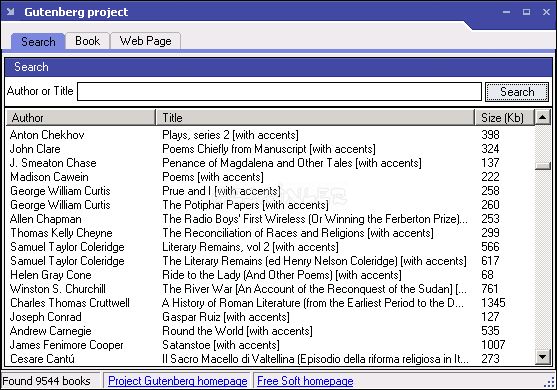Select the Thomas Kelly Cheyne row
This screenshot has height=390, width=557.
(x=270, y=233)
